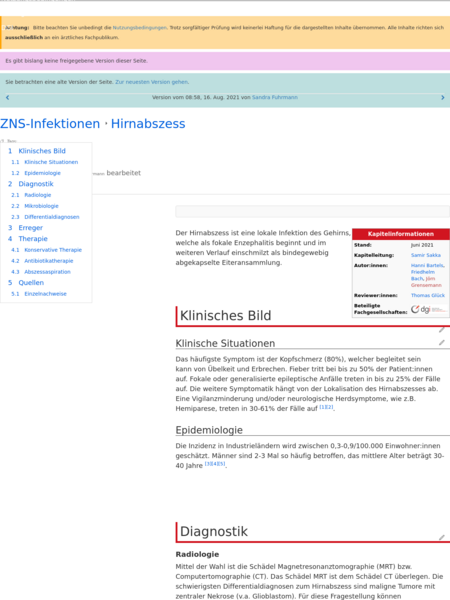Open author Friedhelm Bach link

422,275
